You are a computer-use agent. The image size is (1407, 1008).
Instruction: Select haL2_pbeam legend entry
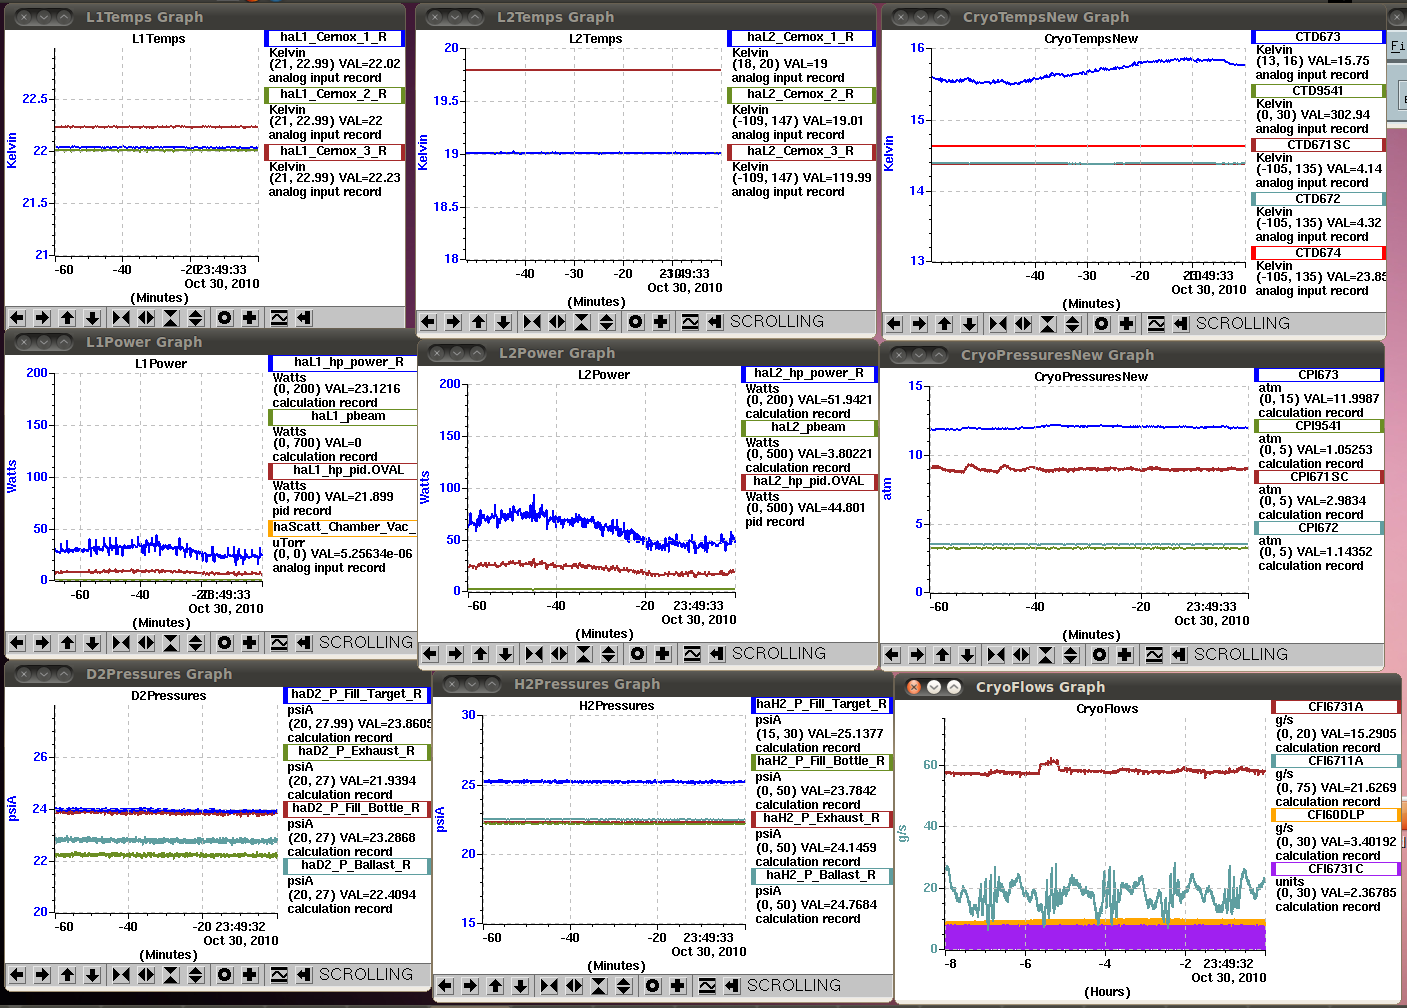(810, 428)
